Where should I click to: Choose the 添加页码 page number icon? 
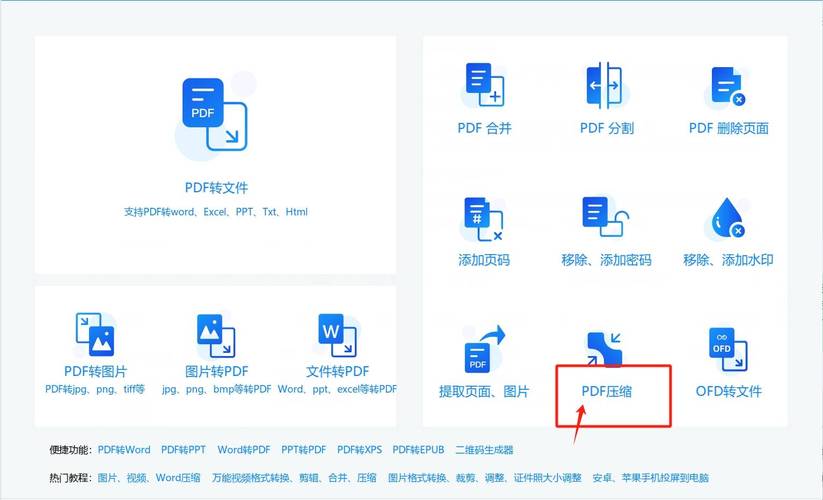[x=483, y=219]
